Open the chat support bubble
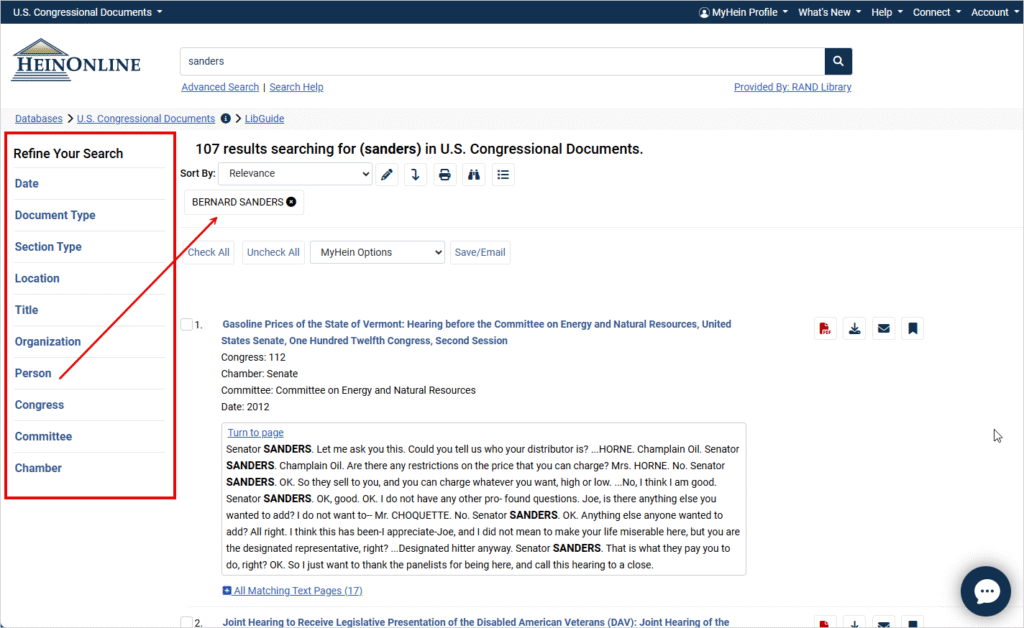1024x628 pixels. 985,591
